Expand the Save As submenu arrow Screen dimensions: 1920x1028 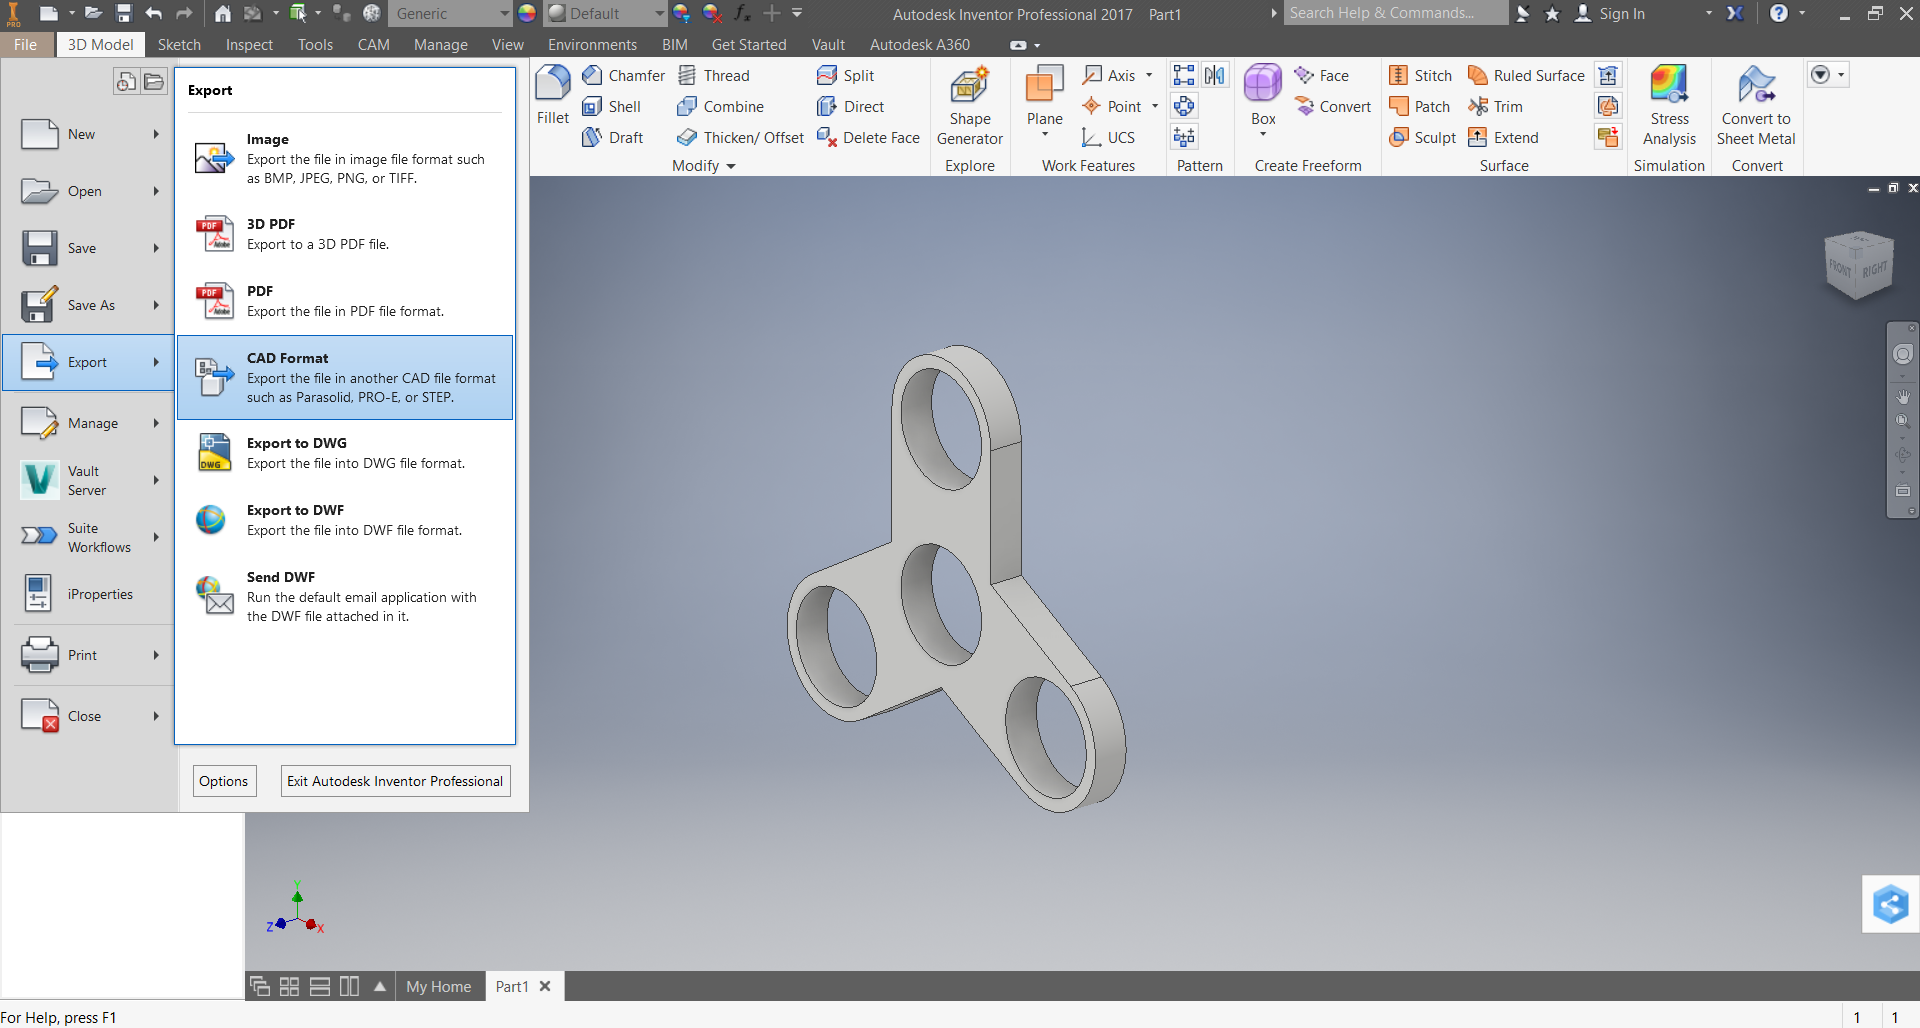point(156,305)
